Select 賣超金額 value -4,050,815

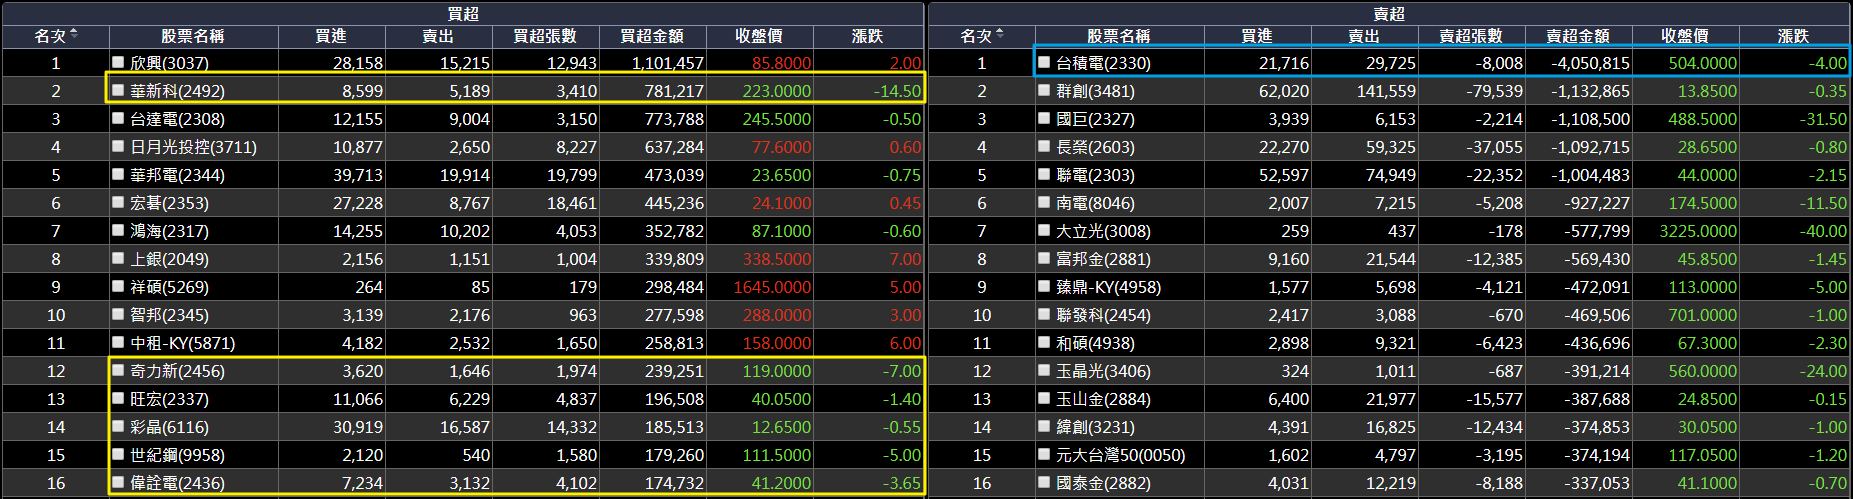coord(1590,63)
